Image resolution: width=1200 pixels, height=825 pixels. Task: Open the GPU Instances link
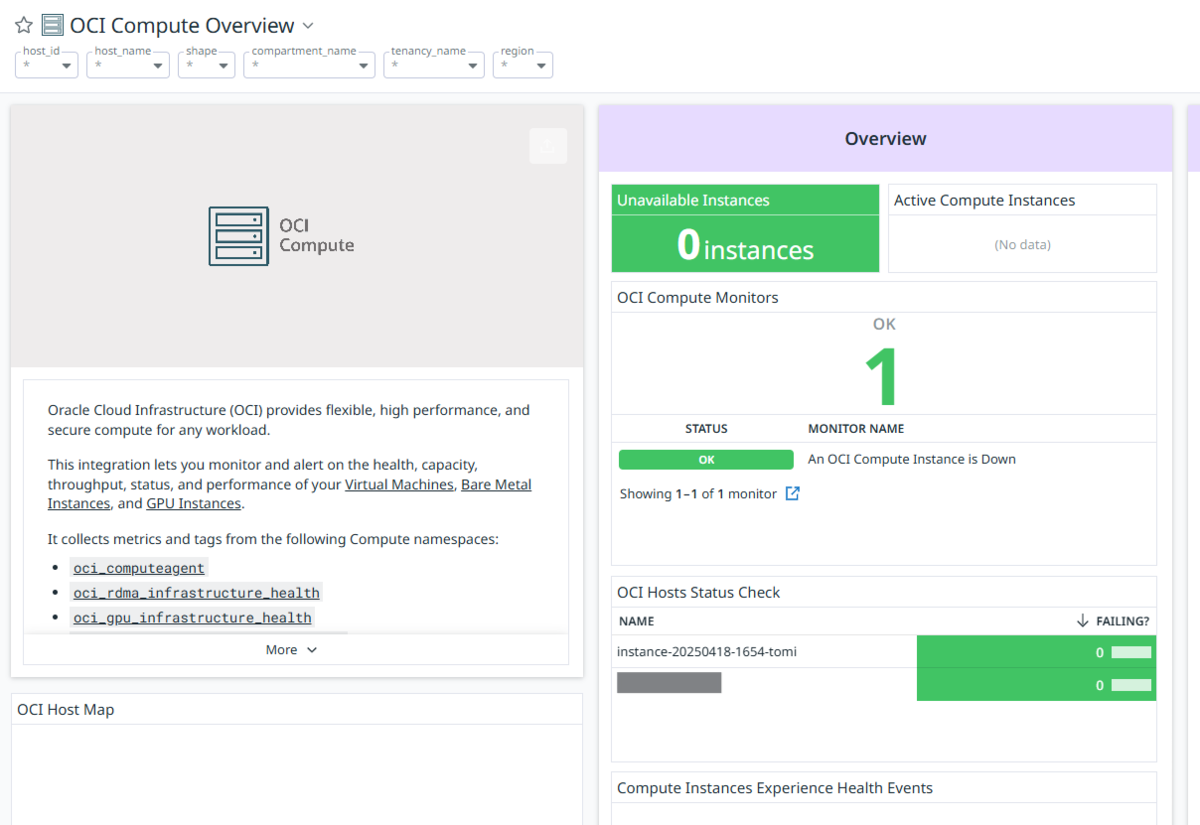[x=193, y=503]
